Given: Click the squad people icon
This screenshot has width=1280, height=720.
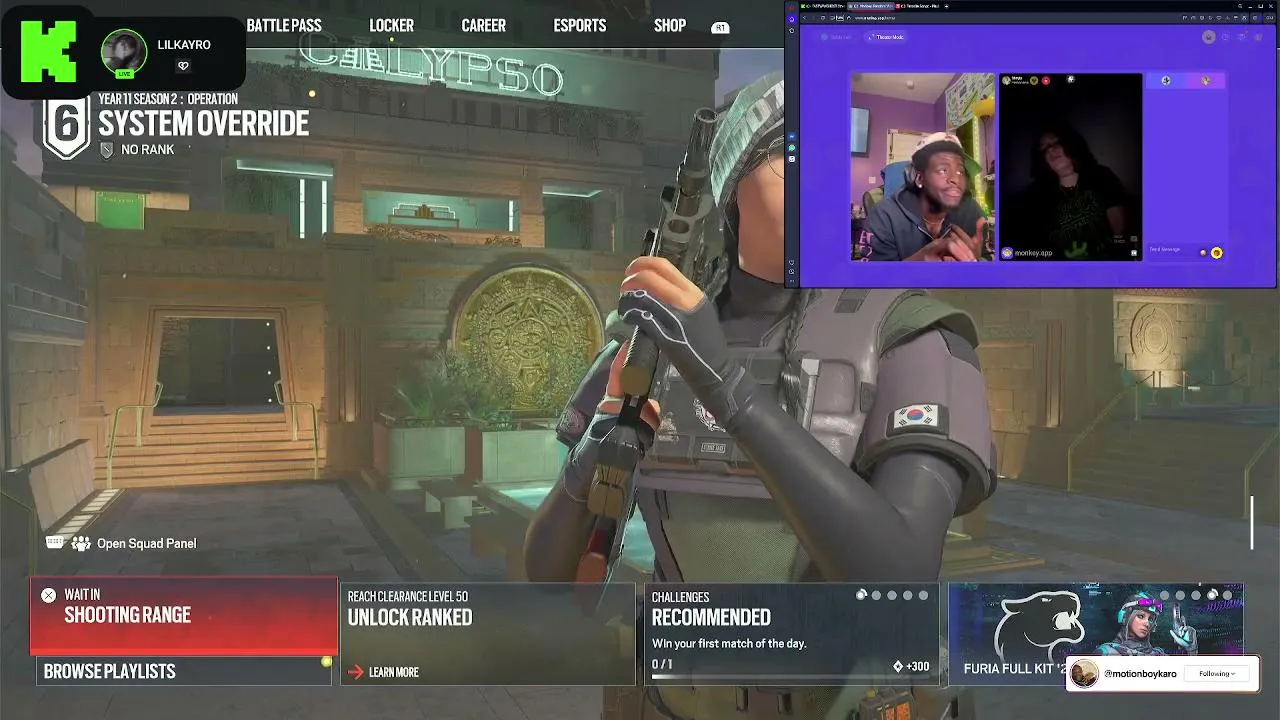Looking at the screenshot, I should pyautogui.click(x=81, y=543).
